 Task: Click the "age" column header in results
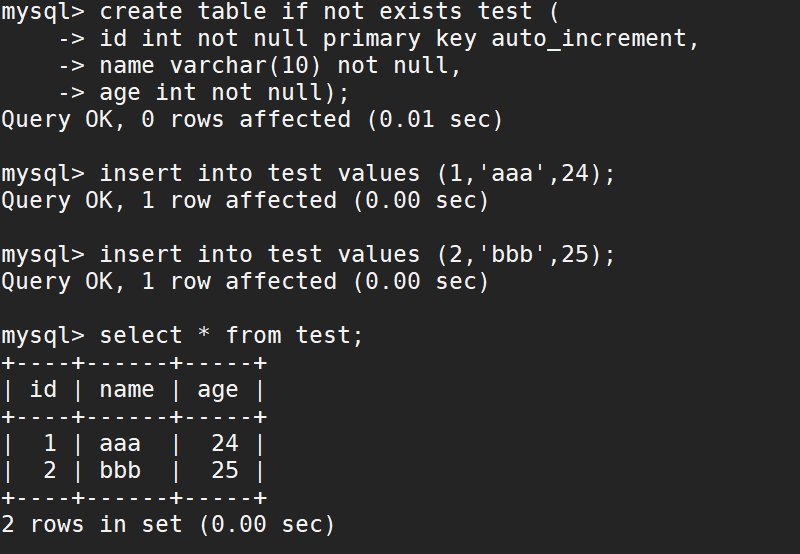tap(218, 390)
